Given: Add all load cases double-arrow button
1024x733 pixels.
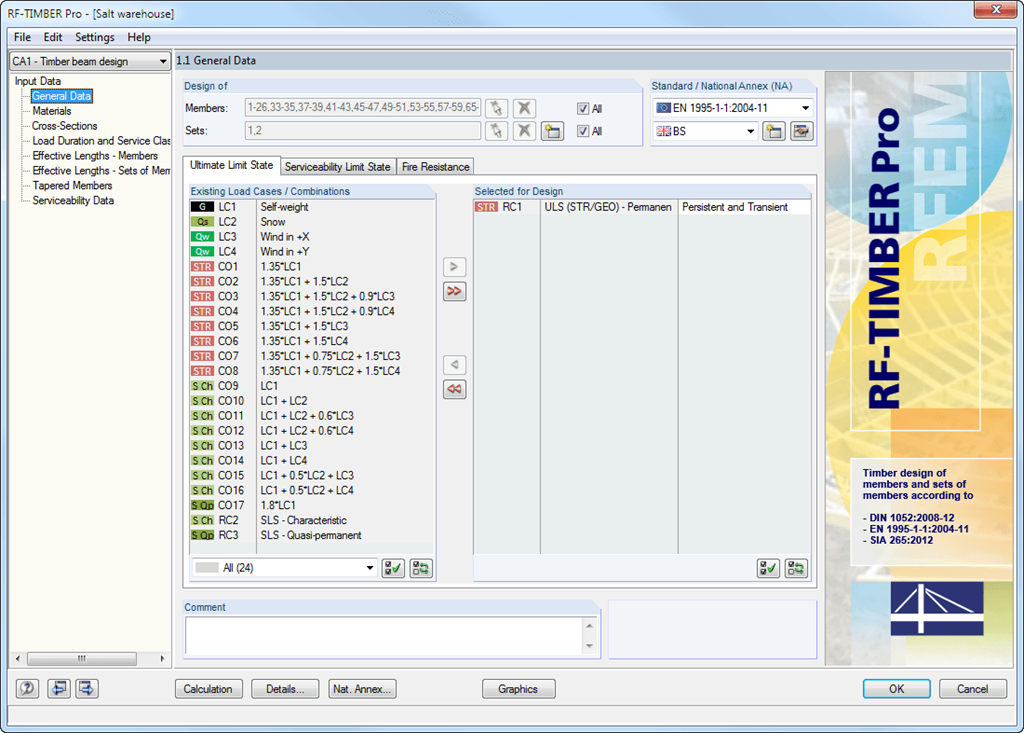Looking at the screenshot, I should click(455, 291).
